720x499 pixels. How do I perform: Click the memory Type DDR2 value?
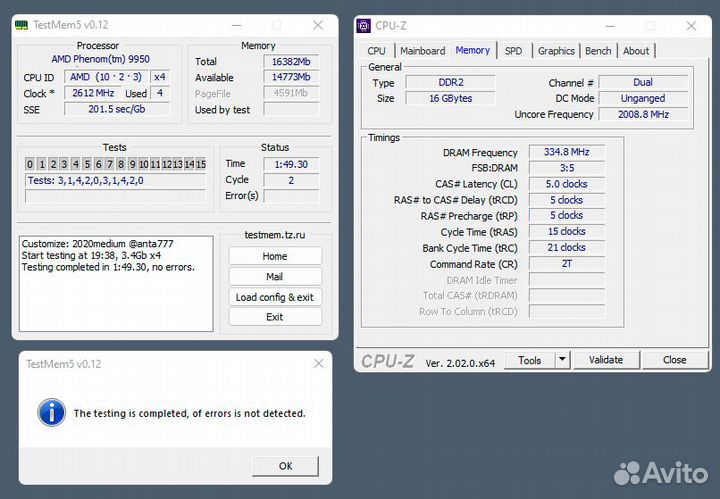[x=450, y=83]
